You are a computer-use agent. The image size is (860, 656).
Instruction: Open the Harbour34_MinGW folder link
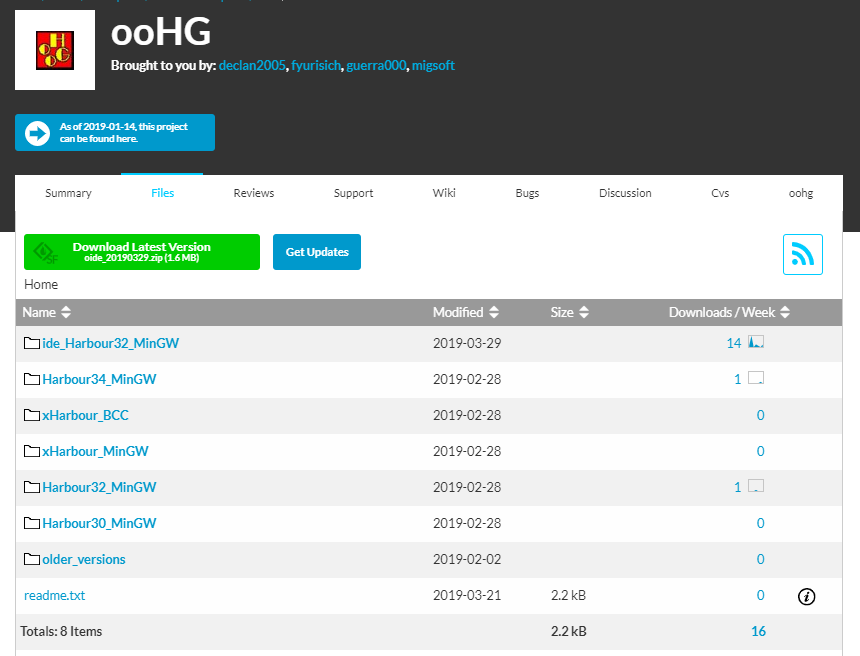(99, 379)
